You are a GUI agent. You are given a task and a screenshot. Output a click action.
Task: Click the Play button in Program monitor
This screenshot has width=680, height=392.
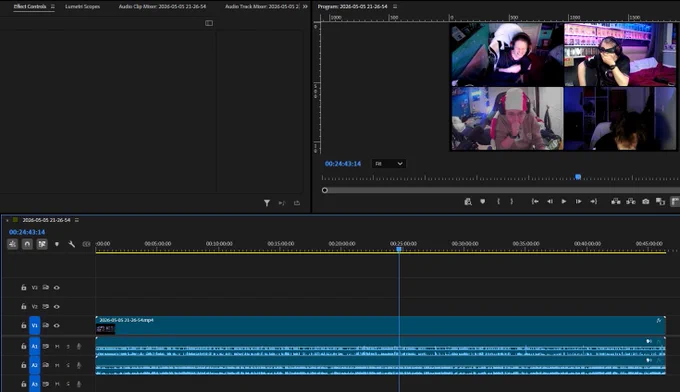(564, 201)
